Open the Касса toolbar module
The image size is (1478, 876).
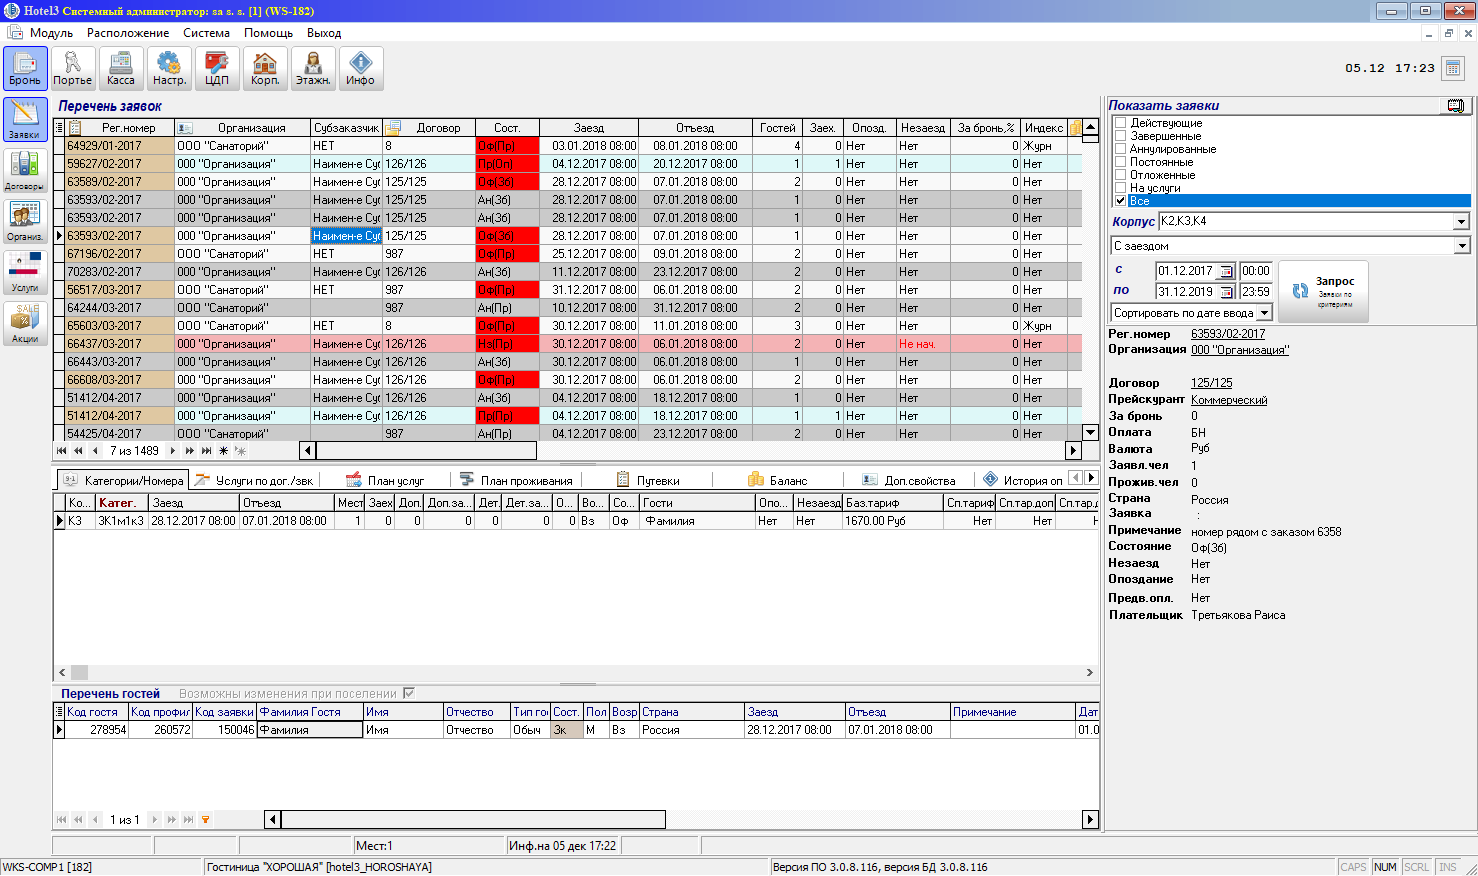click(121, 69)
